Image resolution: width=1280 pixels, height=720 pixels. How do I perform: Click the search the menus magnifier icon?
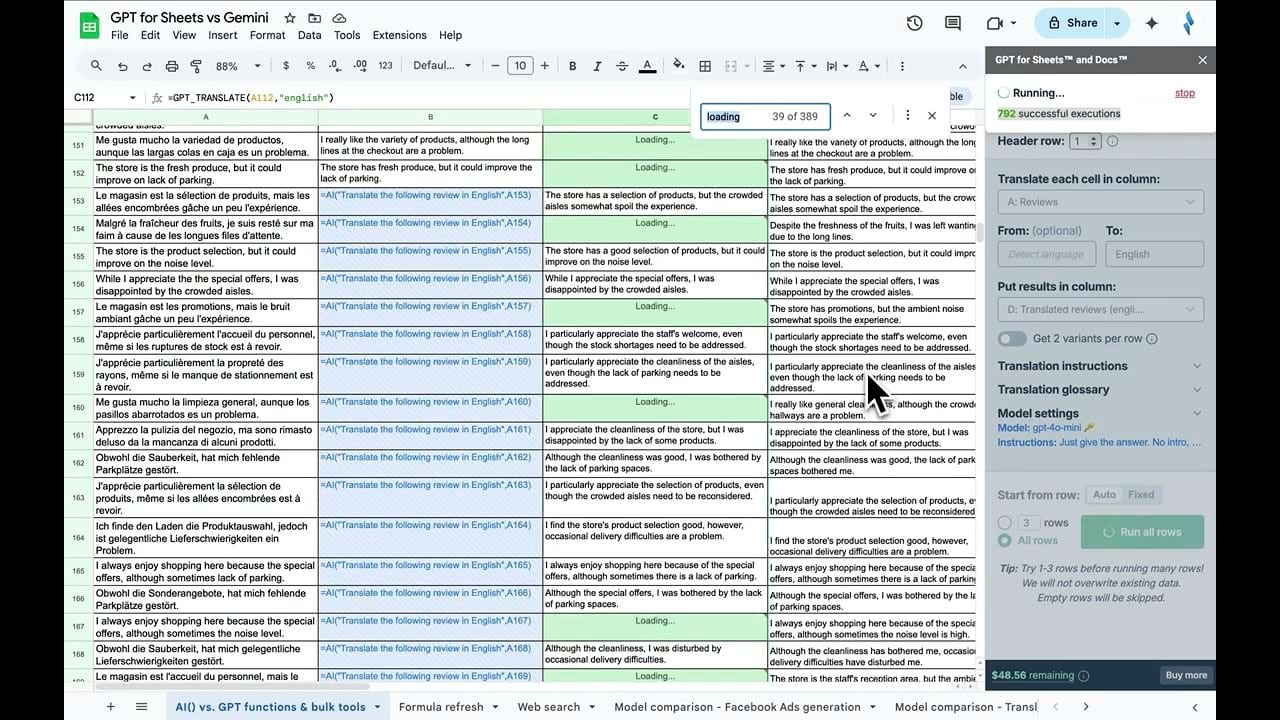(x=96, y=66)
